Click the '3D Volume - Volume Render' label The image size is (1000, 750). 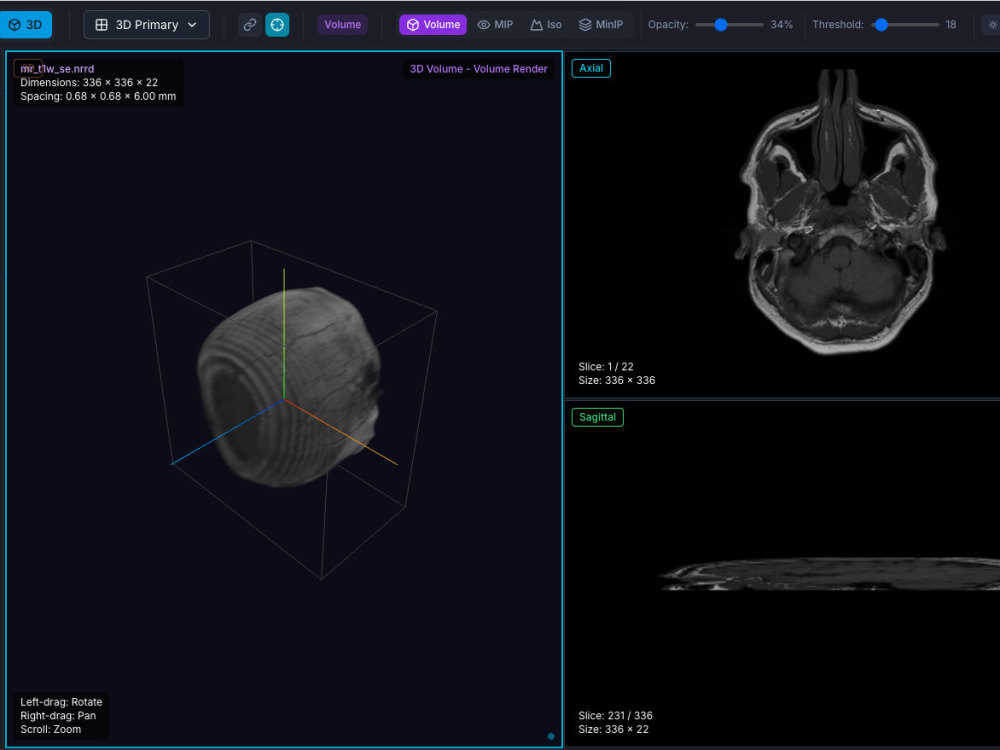coord(478,69)
